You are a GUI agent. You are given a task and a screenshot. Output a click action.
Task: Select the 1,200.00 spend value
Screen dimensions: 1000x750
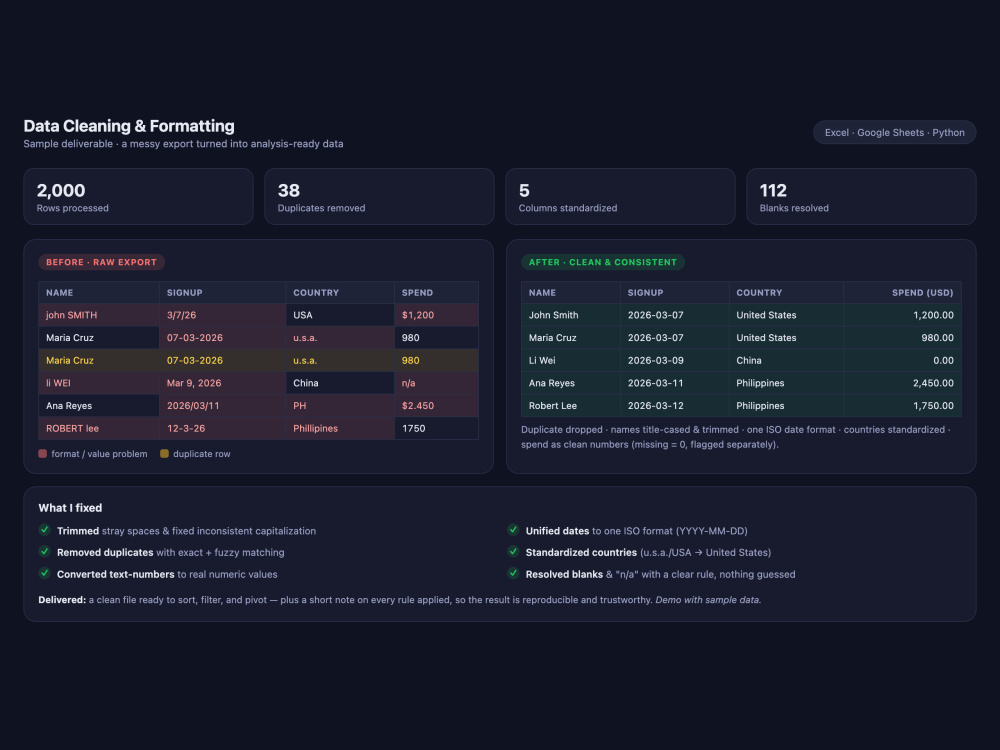(902, 315)
